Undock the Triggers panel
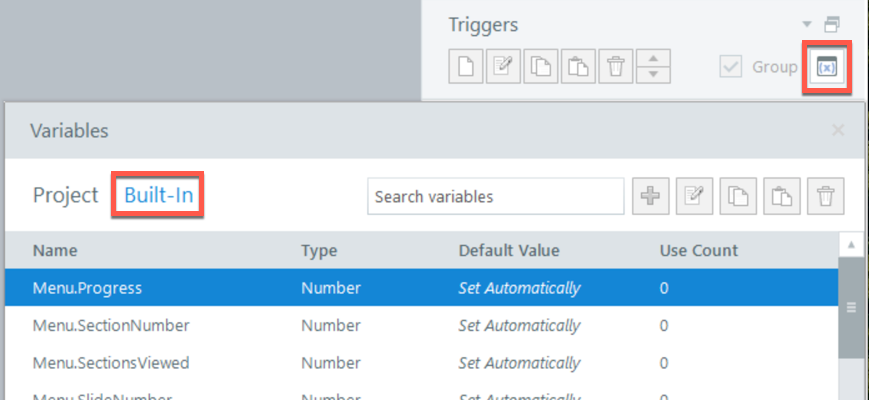Image resolution: width=869 pixels, height=400 pixels. [x=831, y=25]
